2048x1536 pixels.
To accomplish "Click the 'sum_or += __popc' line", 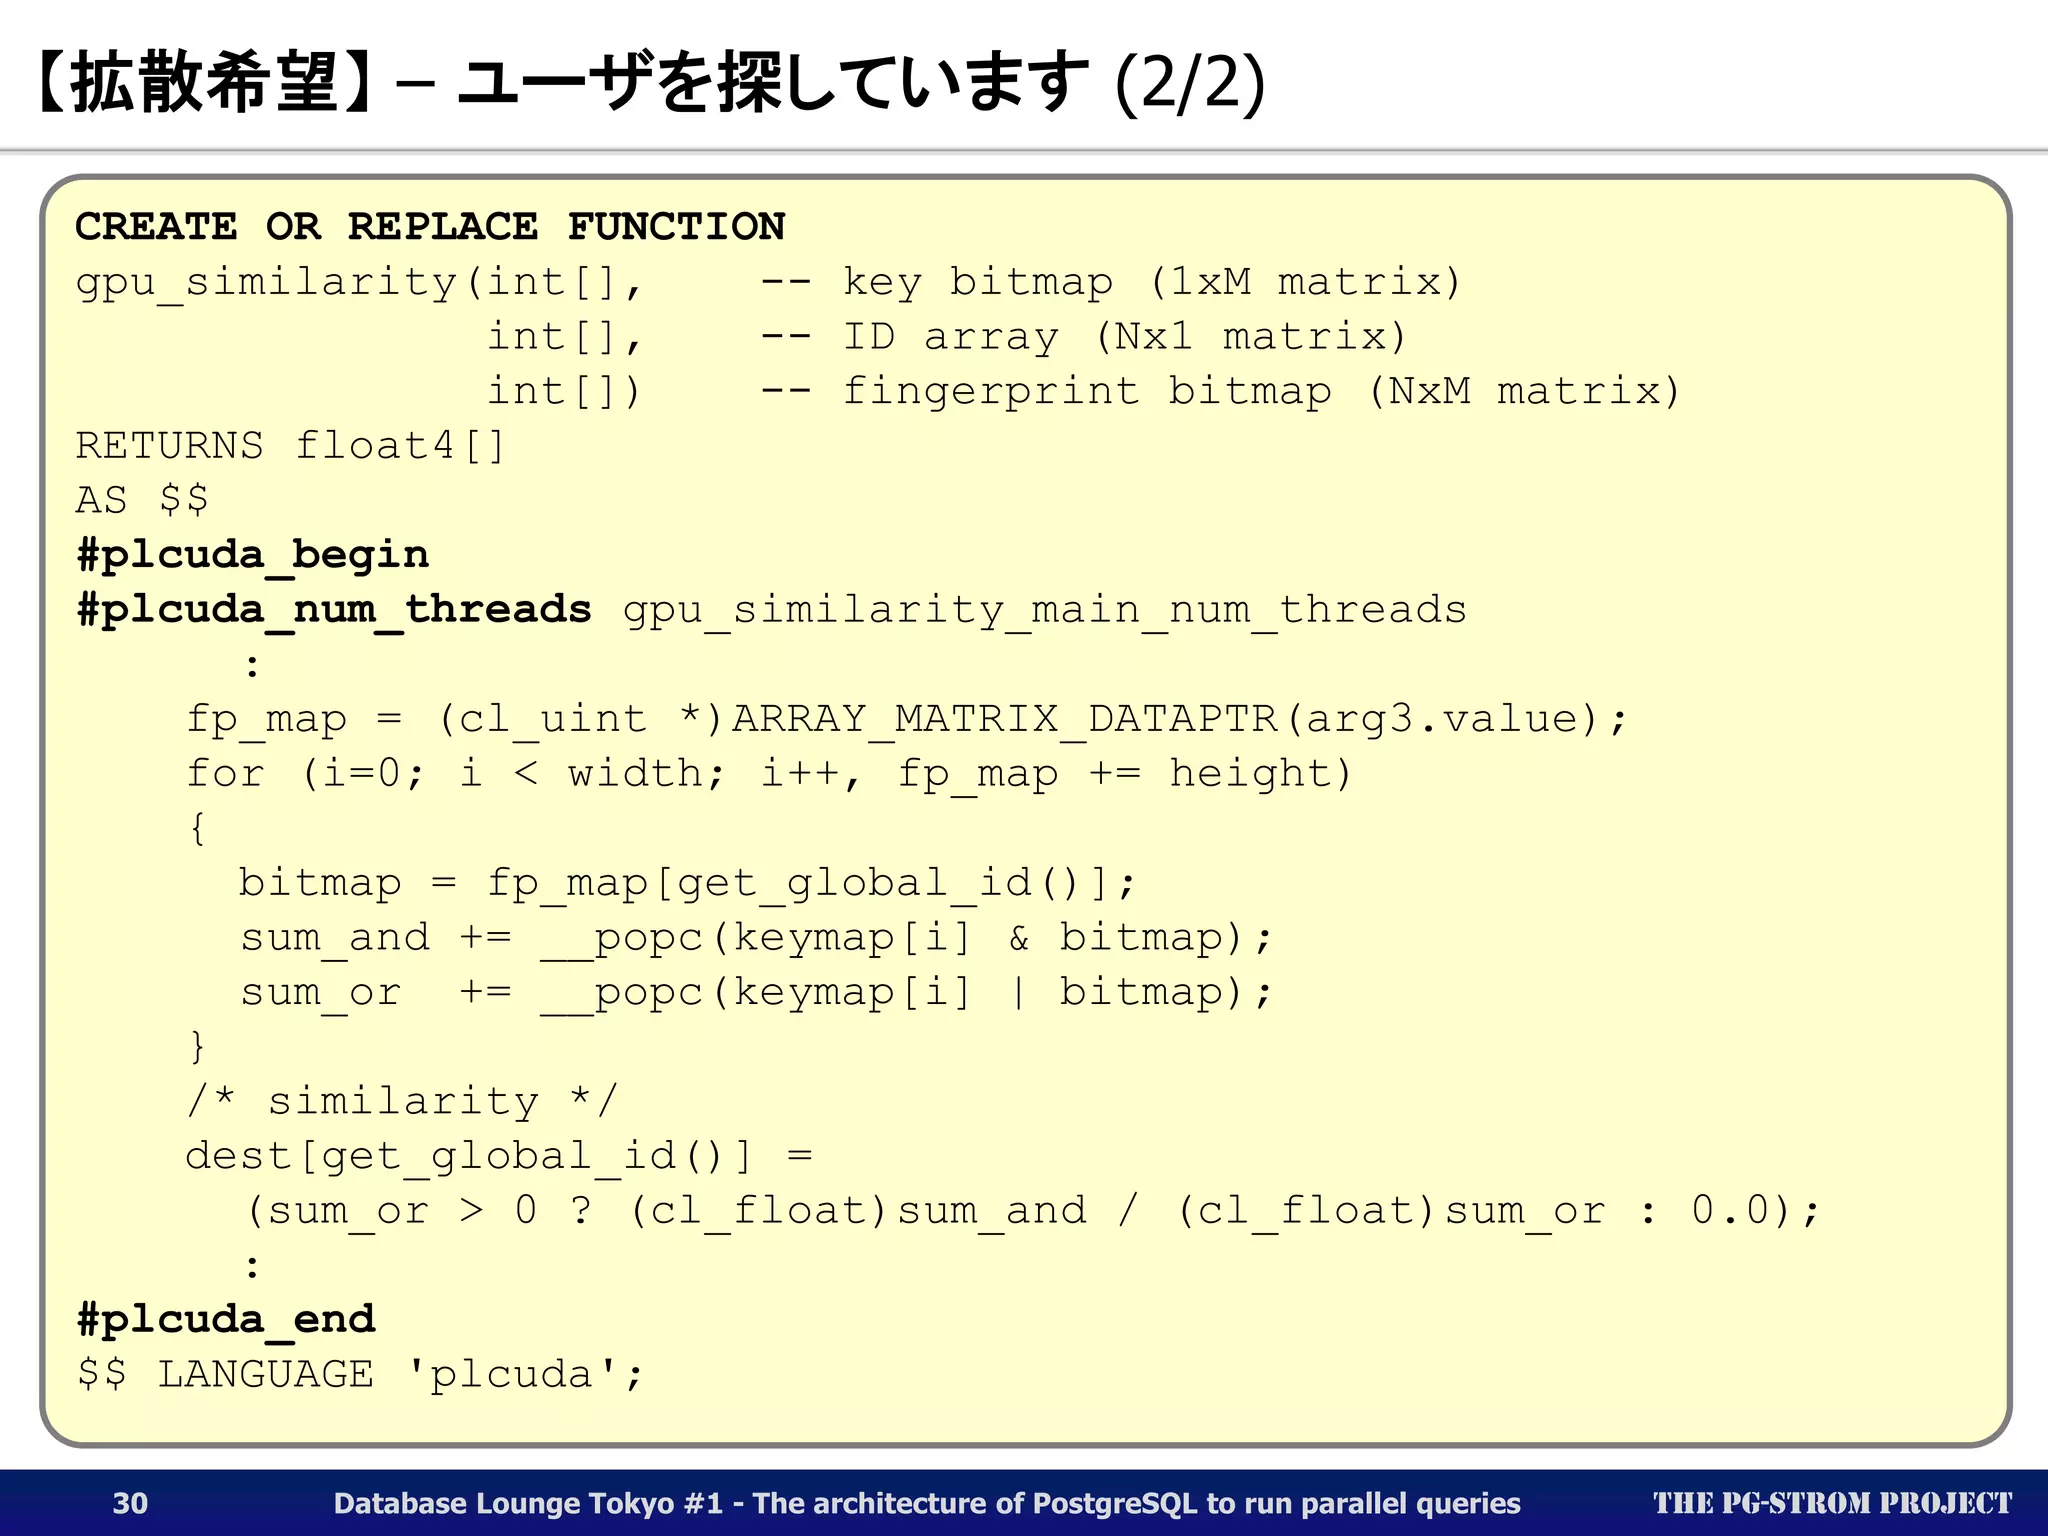I will (x=756, y=993).
